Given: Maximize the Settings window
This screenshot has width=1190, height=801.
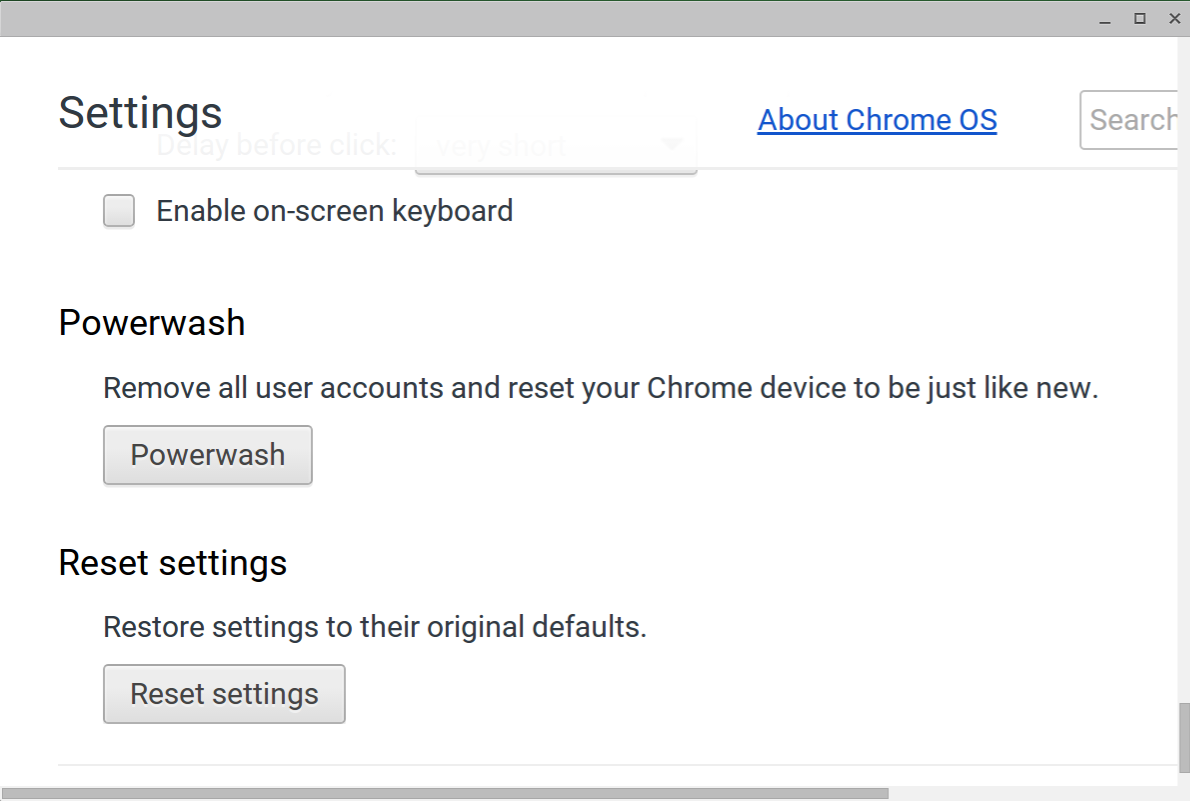Looking at the screenshot, I should tap(1139, 19).
